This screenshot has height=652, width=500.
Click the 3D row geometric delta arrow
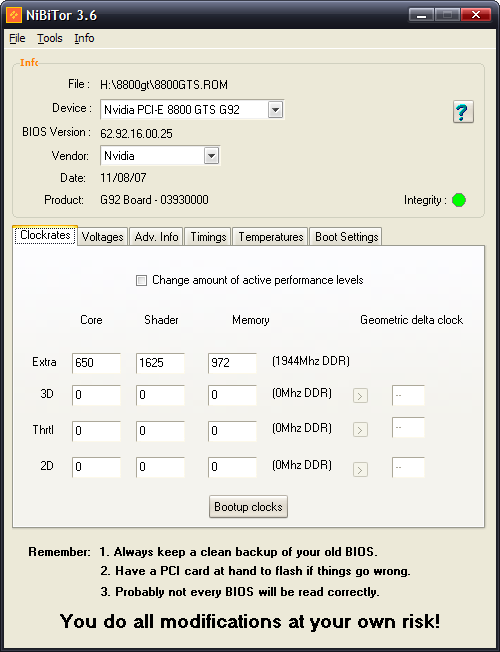(x=360, y=395)
